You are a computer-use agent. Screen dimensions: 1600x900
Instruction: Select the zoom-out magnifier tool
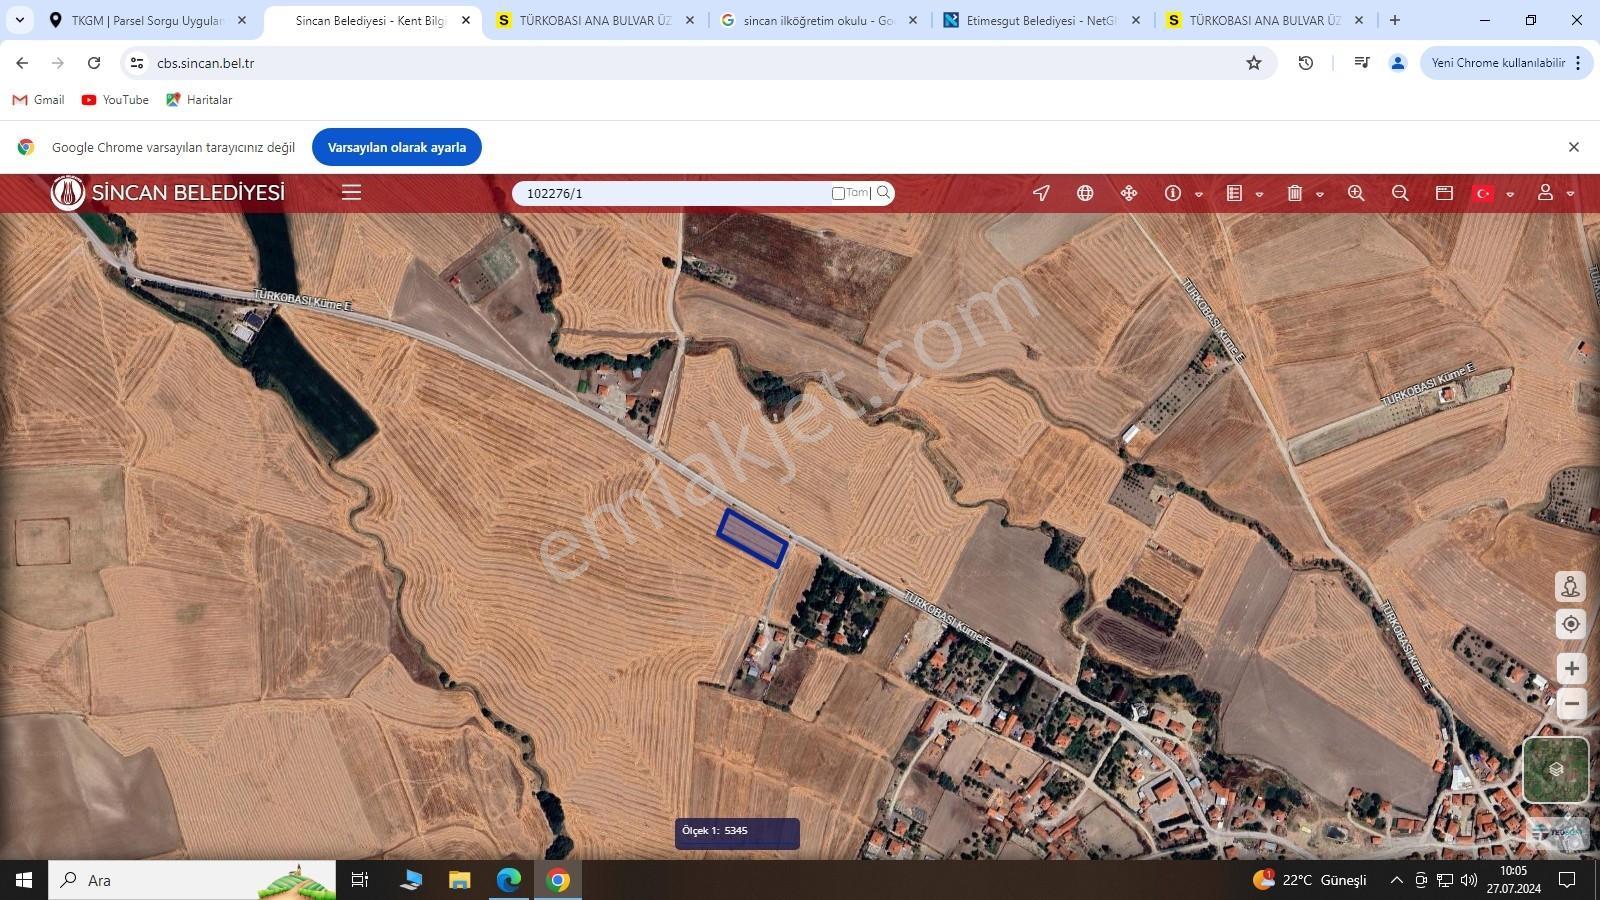[1400, 193]
